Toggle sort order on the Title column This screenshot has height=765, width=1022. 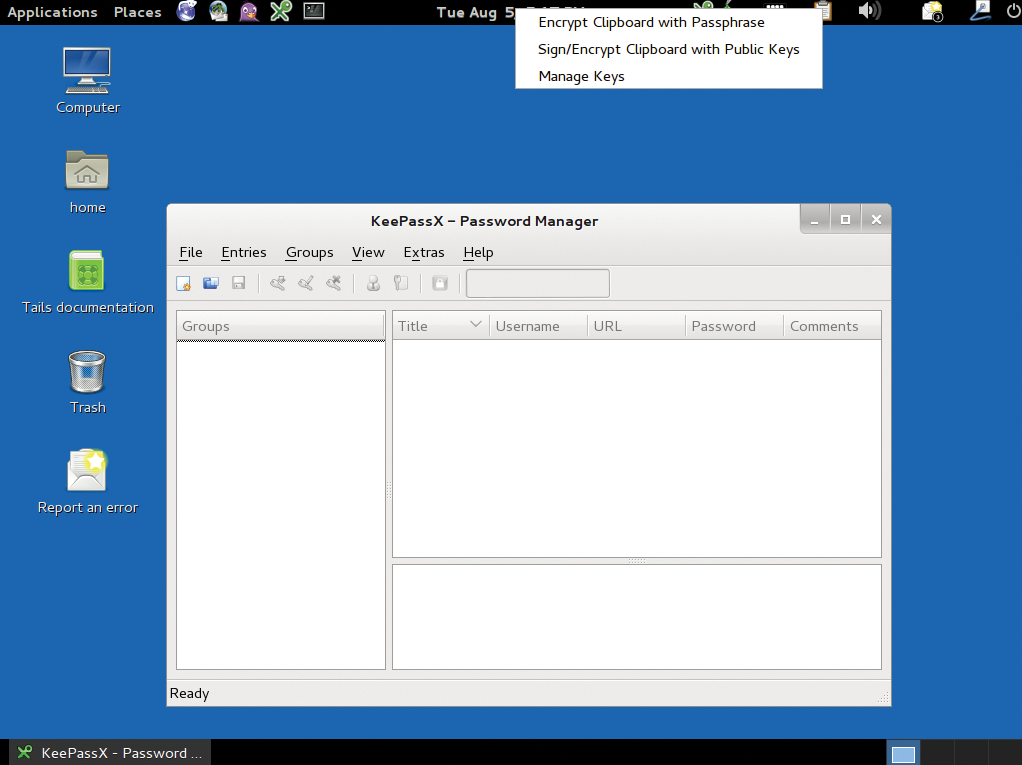[440, 326]
